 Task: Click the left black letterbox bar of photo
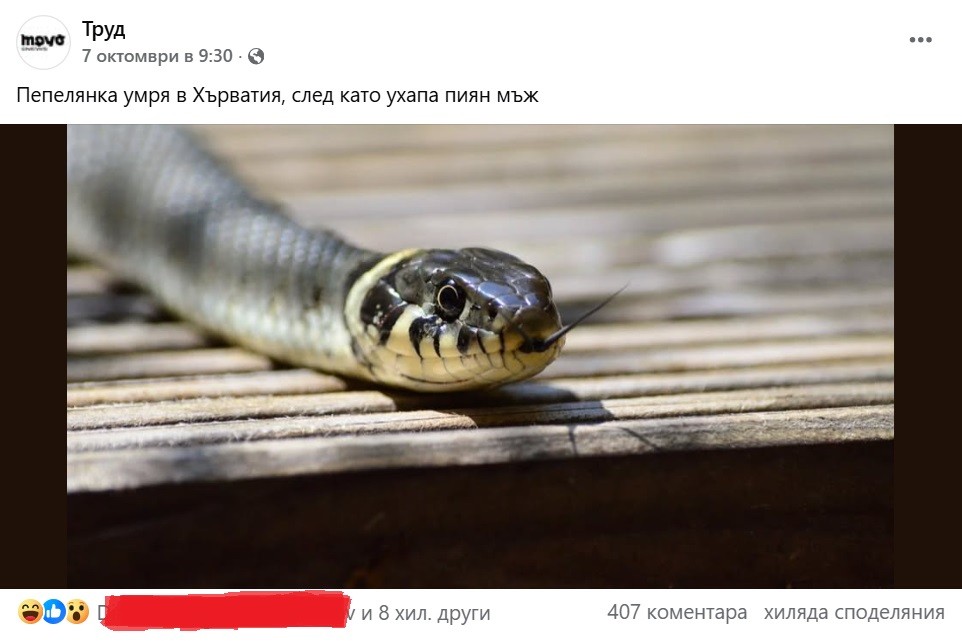tap(33, 356)
